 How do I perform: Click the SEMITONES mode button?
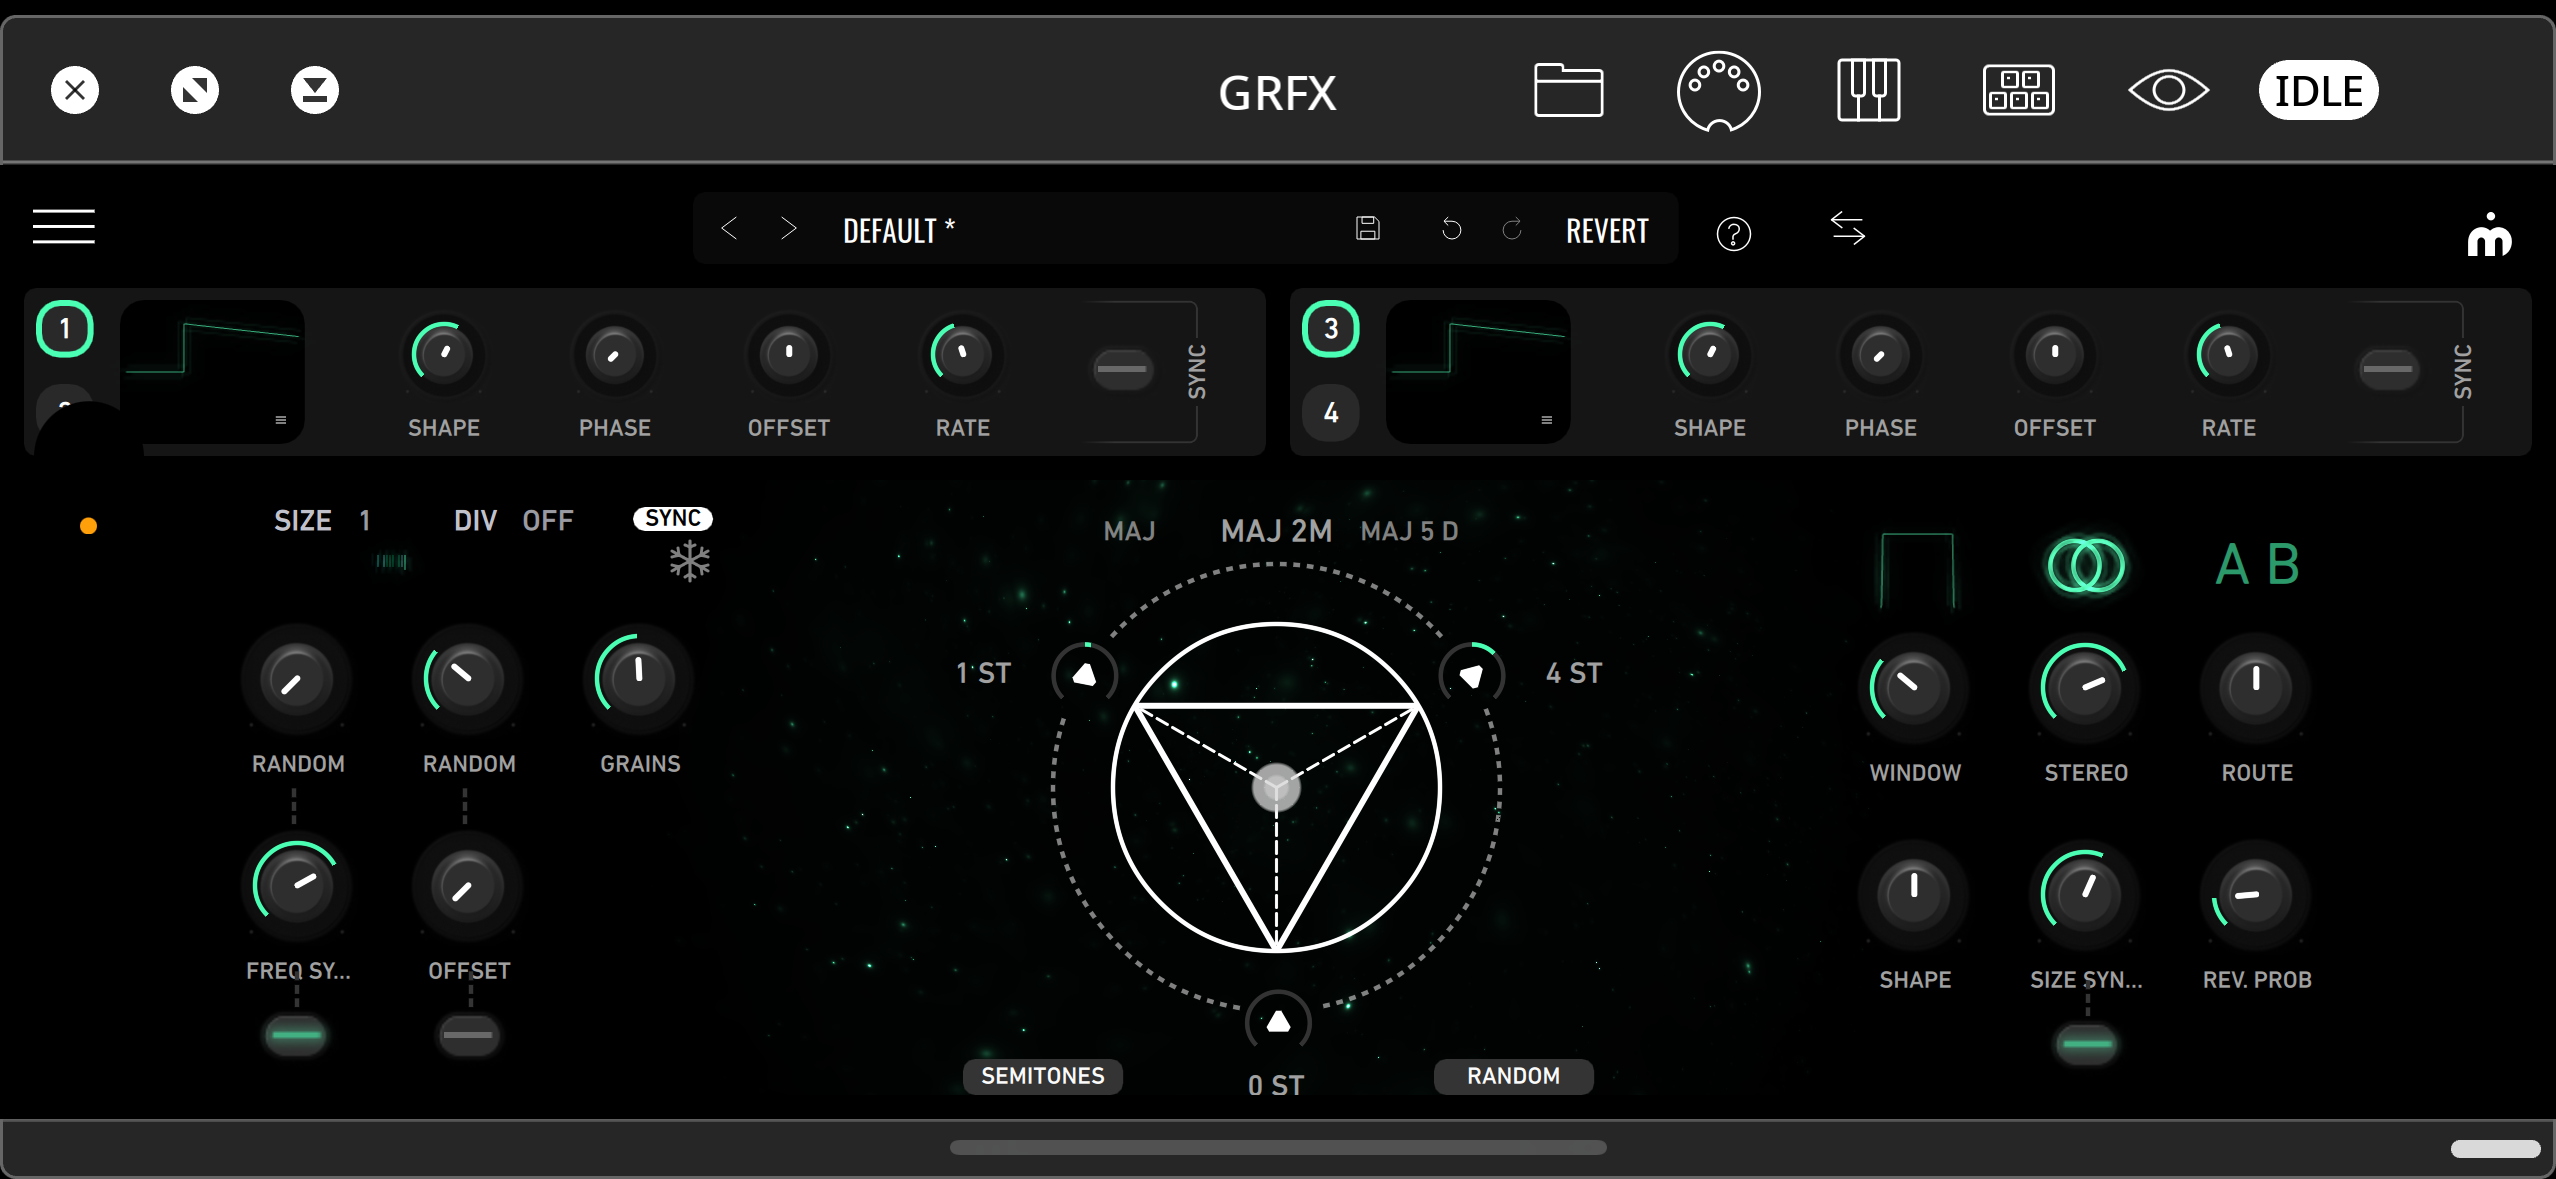tap(1043, 1076)
